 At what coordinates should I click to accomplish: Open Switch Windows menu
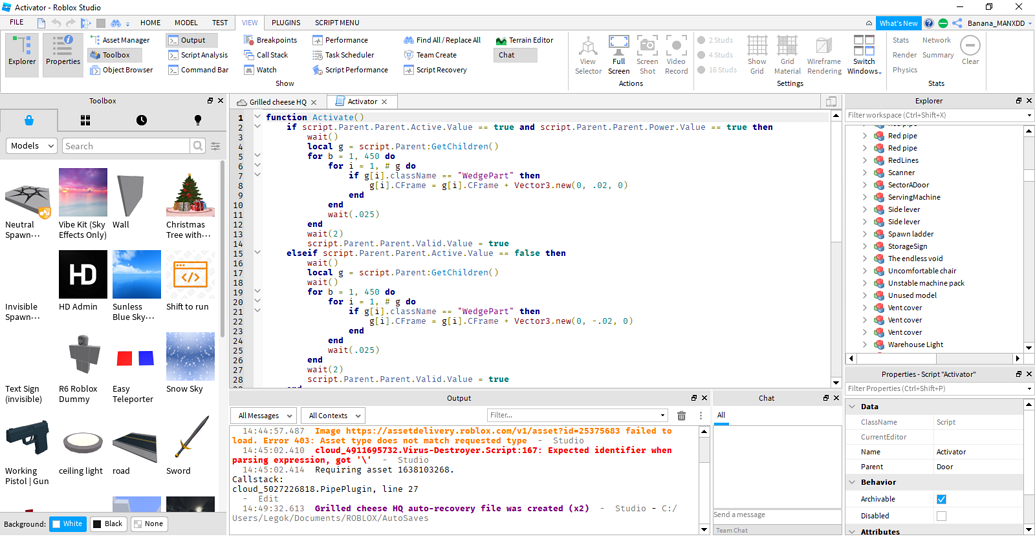coord(864,54)
